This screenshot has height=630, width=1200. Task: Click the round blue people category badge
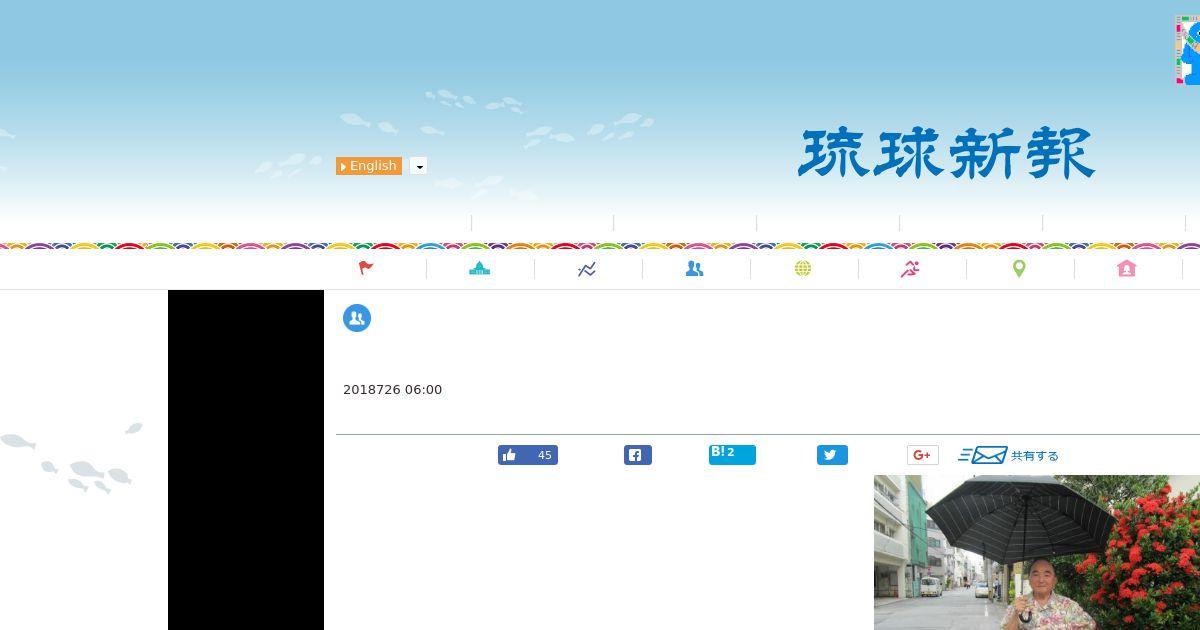coord(357,318)
